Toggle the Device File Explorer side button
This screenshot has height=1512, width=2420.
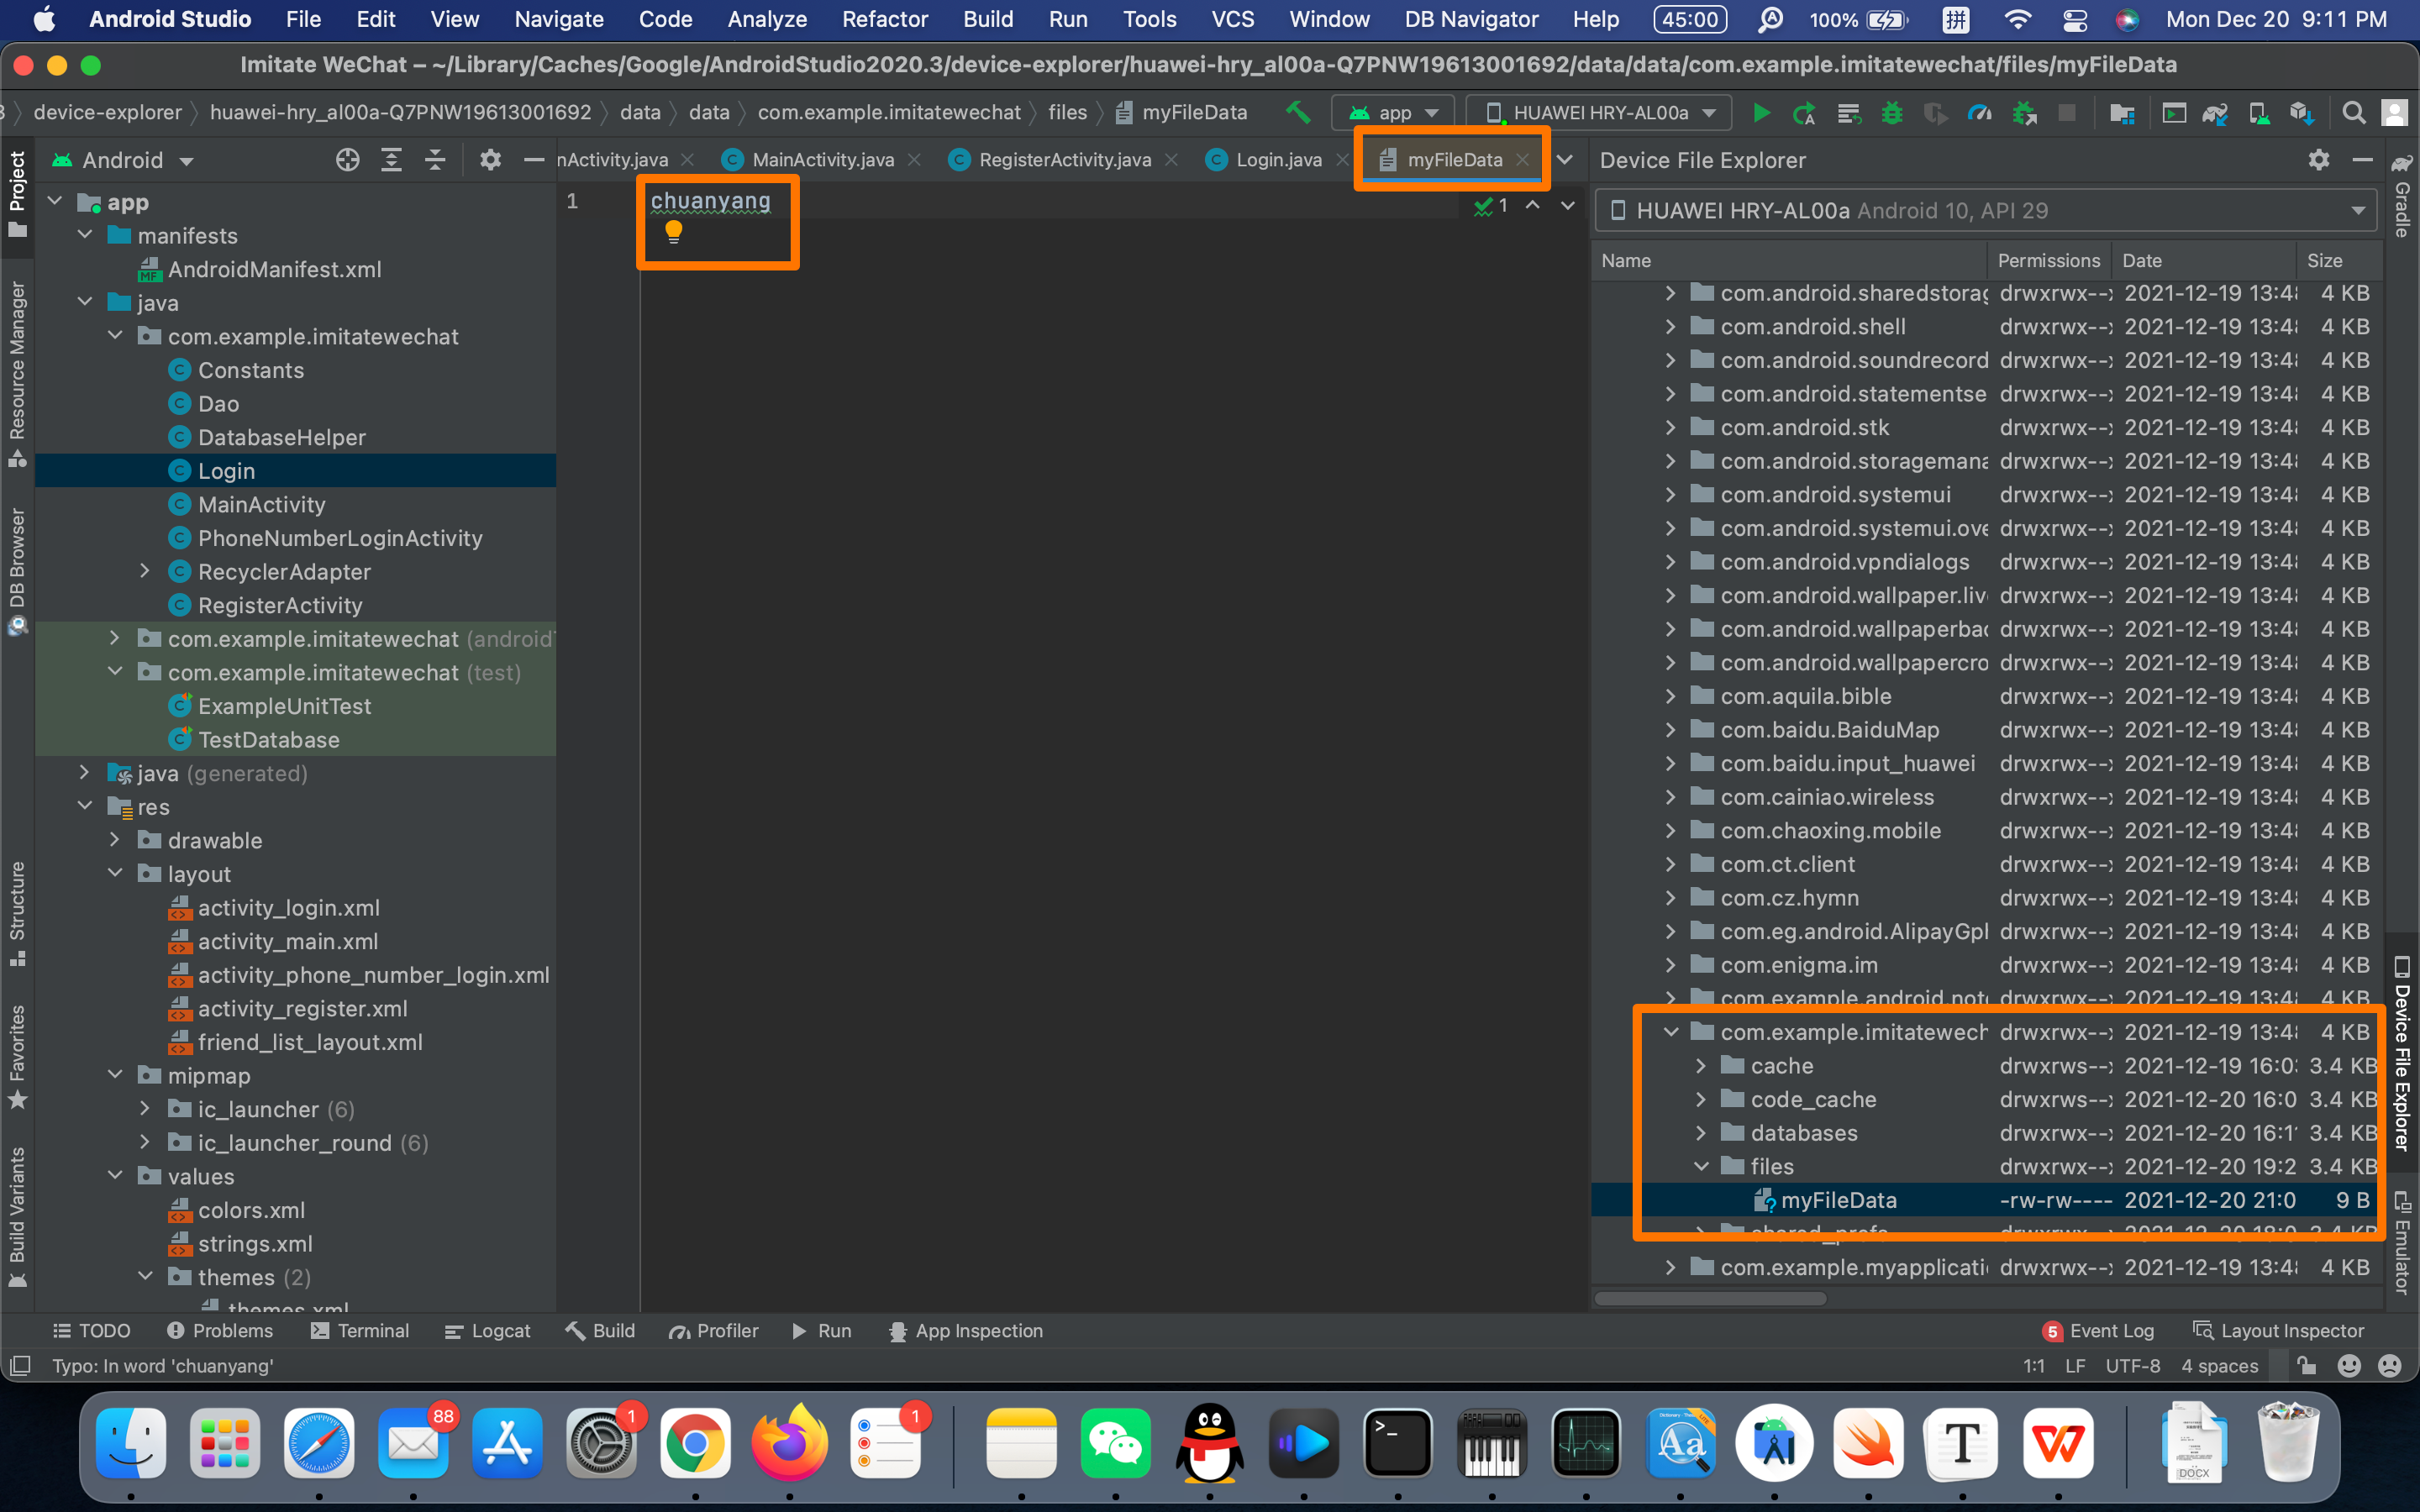2401,1053
